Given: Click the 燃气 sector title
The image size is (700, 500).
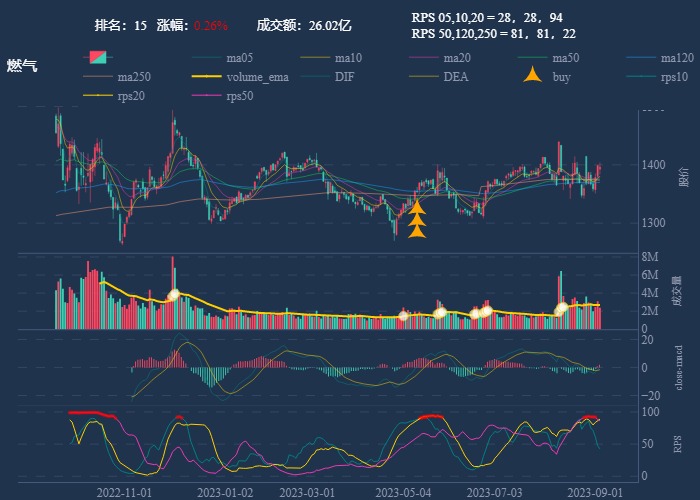Looking at the screenshot, I should point(22,65).
